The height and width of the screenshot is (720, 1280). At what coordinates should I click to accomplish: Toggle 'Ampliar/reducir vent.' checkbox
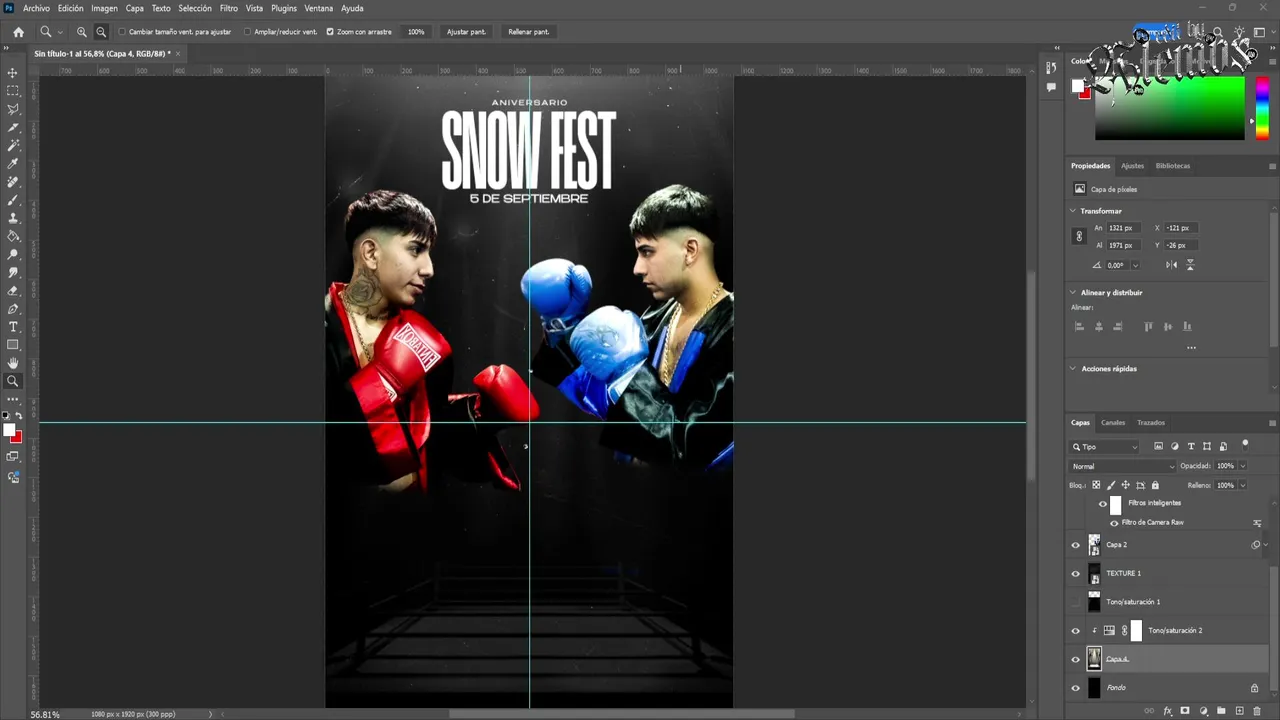tap(248, 32)
